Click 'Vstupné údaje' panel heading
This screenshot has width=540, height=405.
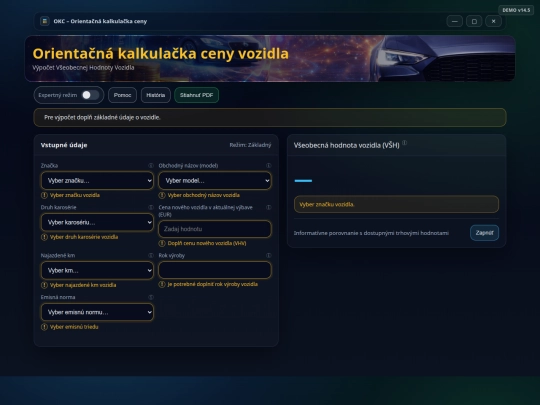tap(64, 145)
